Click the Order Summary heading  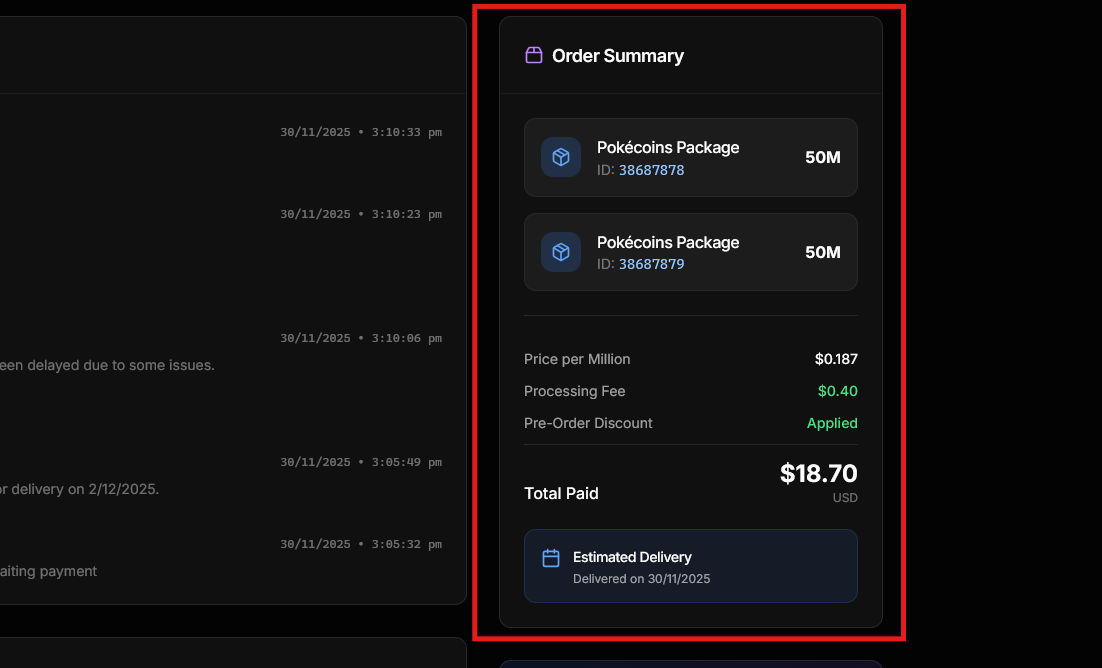pyautogui.click(x=617, y=56)
